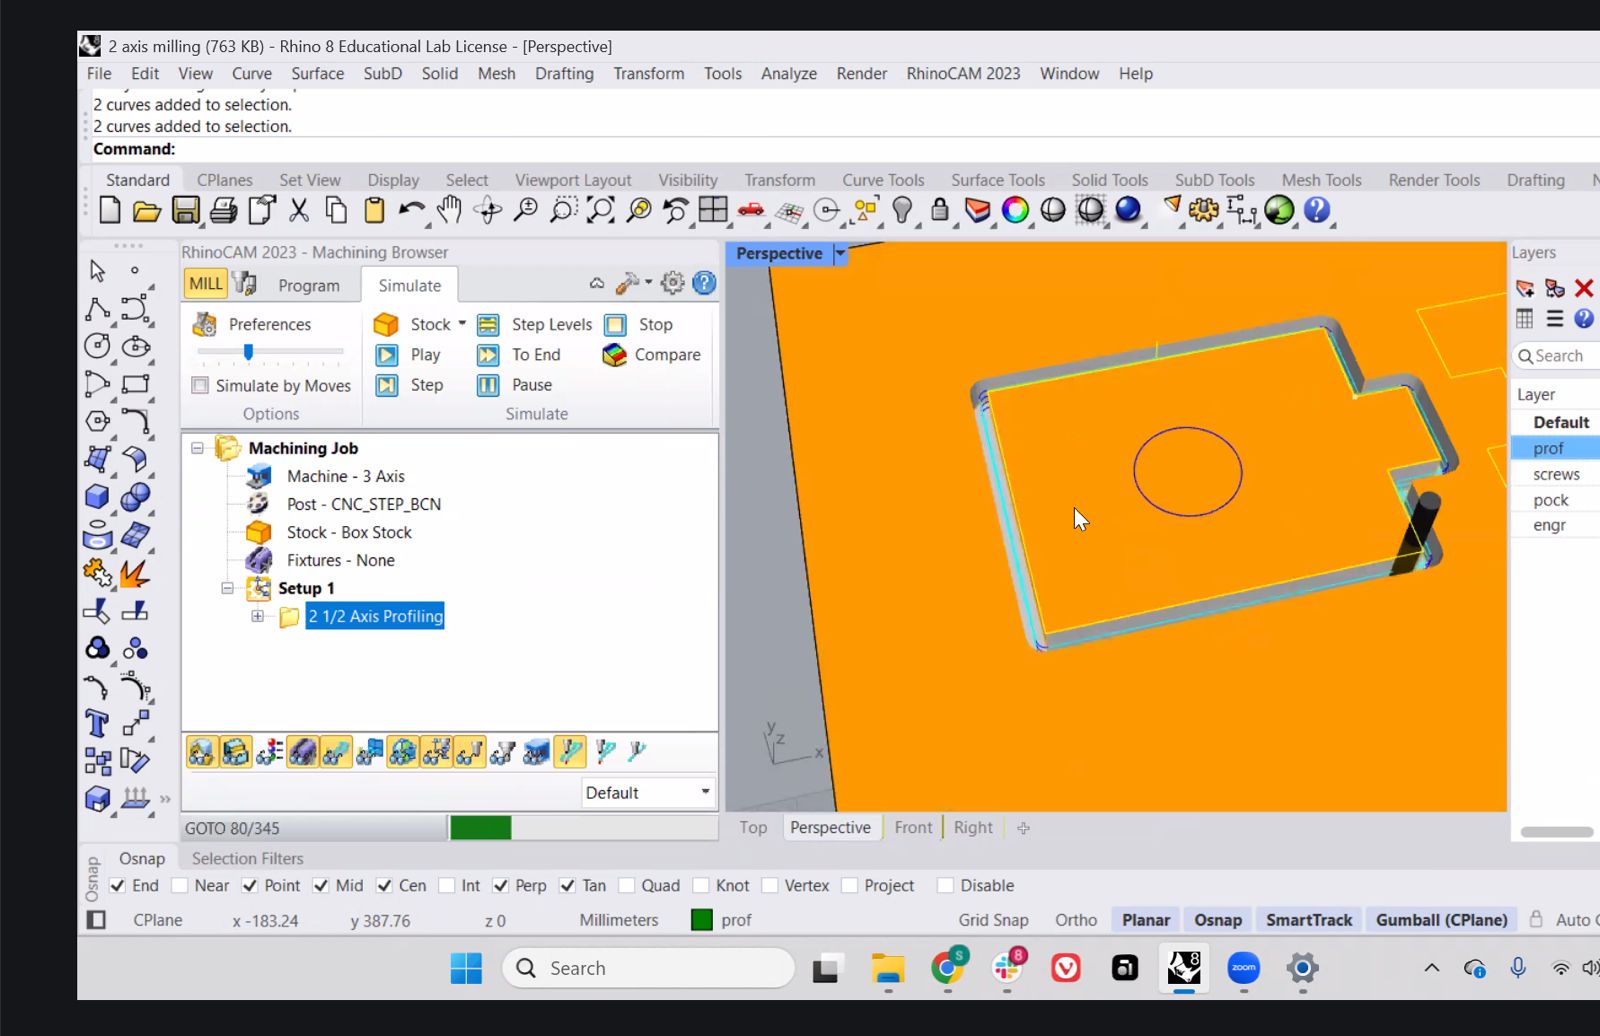Image resolution: width=1600 pixels, height=1036 pixels.
Task: Enable the Simulate by Moves checkbox
Action: (x=200, y=386)
